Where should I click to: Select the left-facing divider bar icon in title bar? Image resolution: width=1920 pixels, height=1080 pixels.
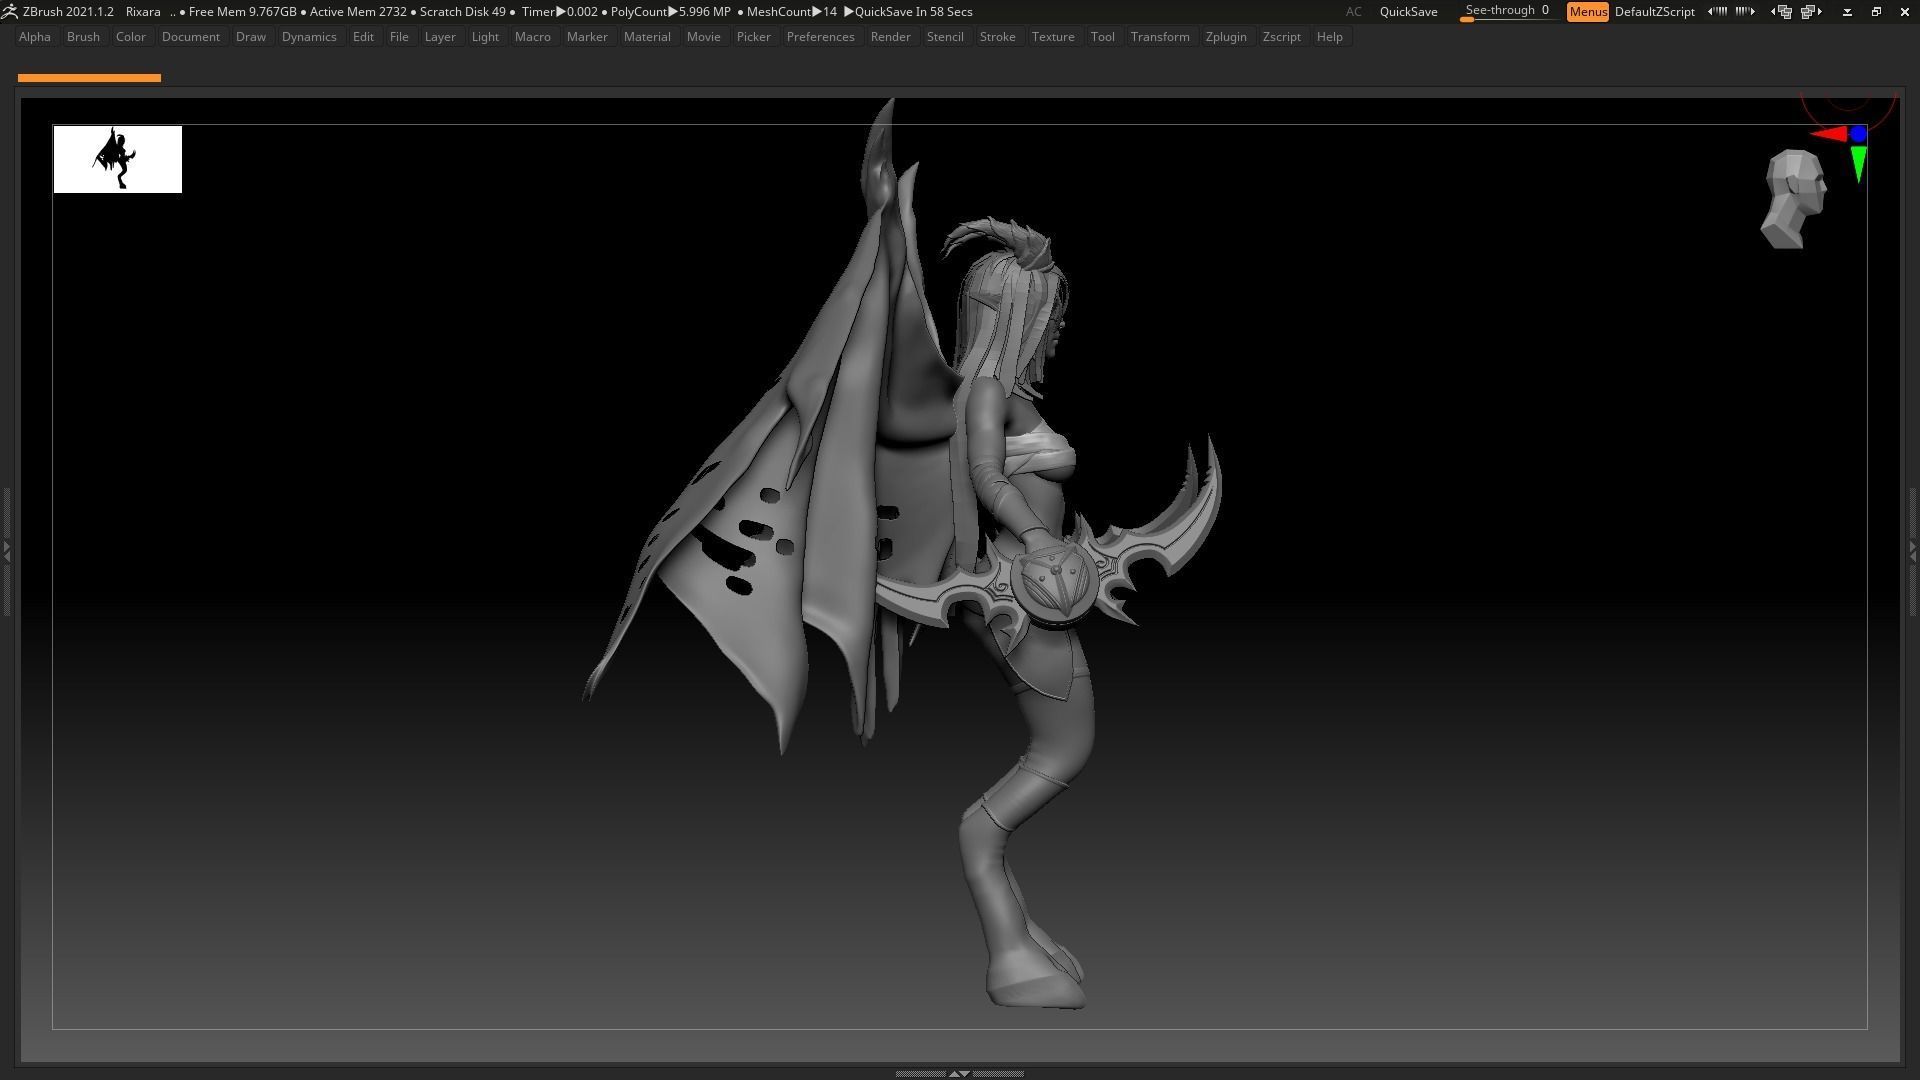(1718, 11)
